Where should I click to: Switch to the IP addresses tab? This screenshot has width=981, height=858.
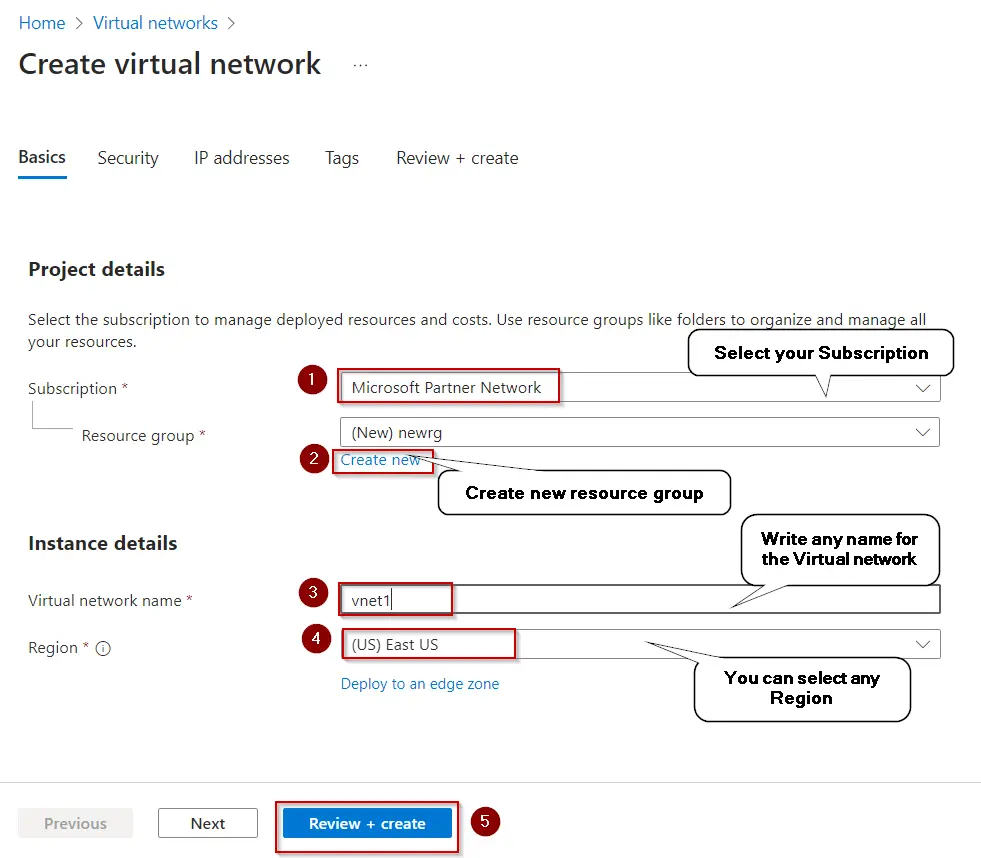[241, 158]
